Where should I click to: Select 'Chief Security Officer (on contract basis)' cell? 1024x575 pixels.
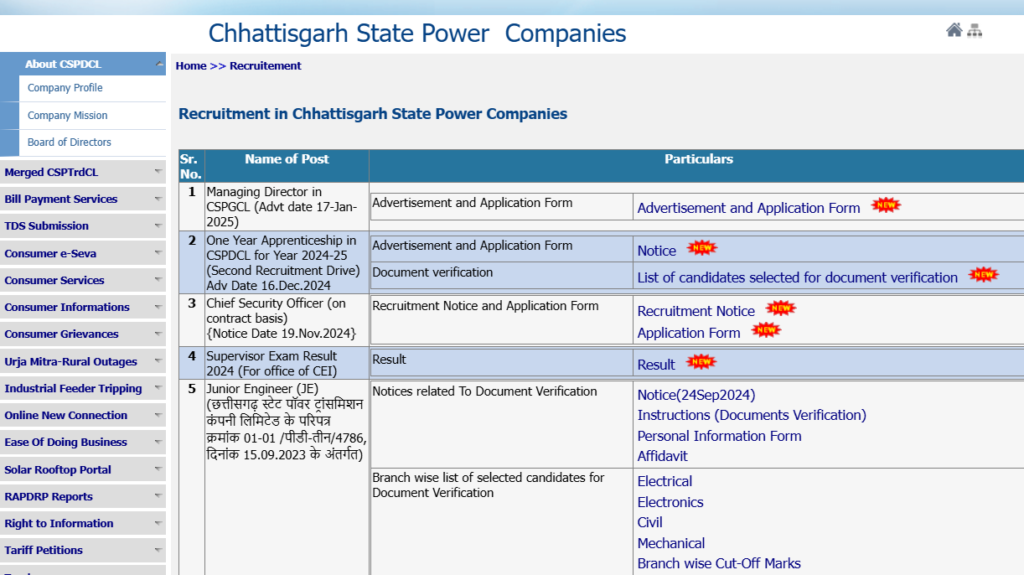point(287,319)
